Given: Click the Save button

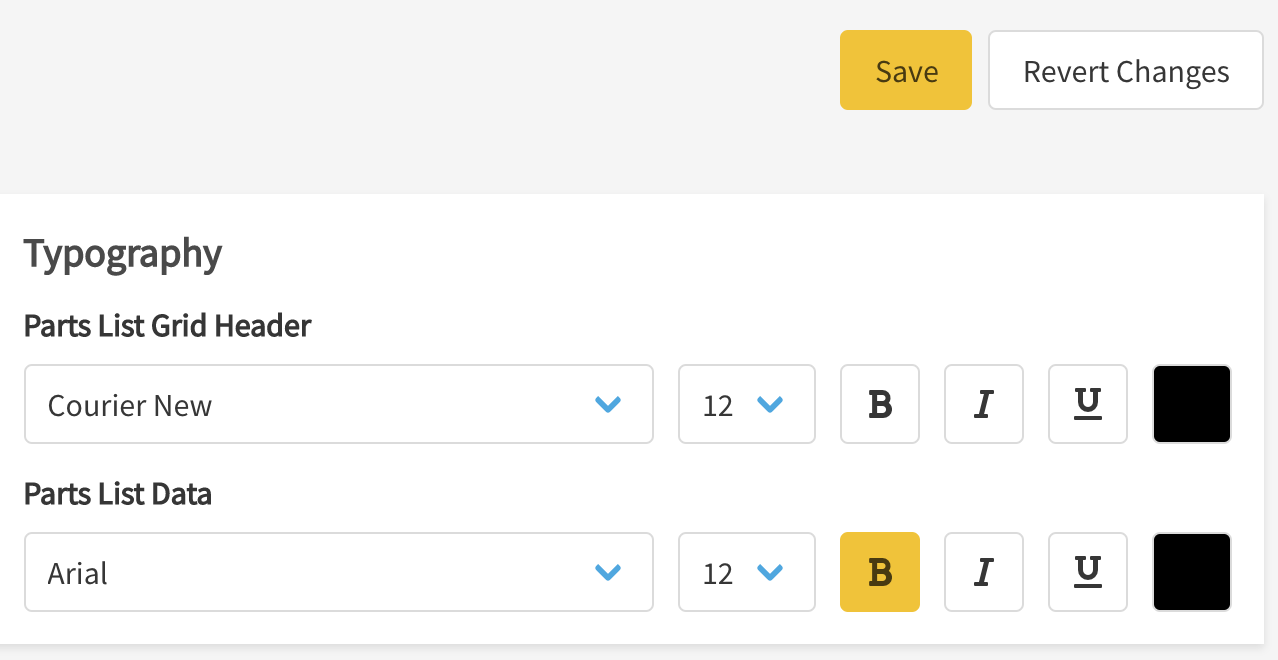Looking at the screenshot, I should coord(906,70).
